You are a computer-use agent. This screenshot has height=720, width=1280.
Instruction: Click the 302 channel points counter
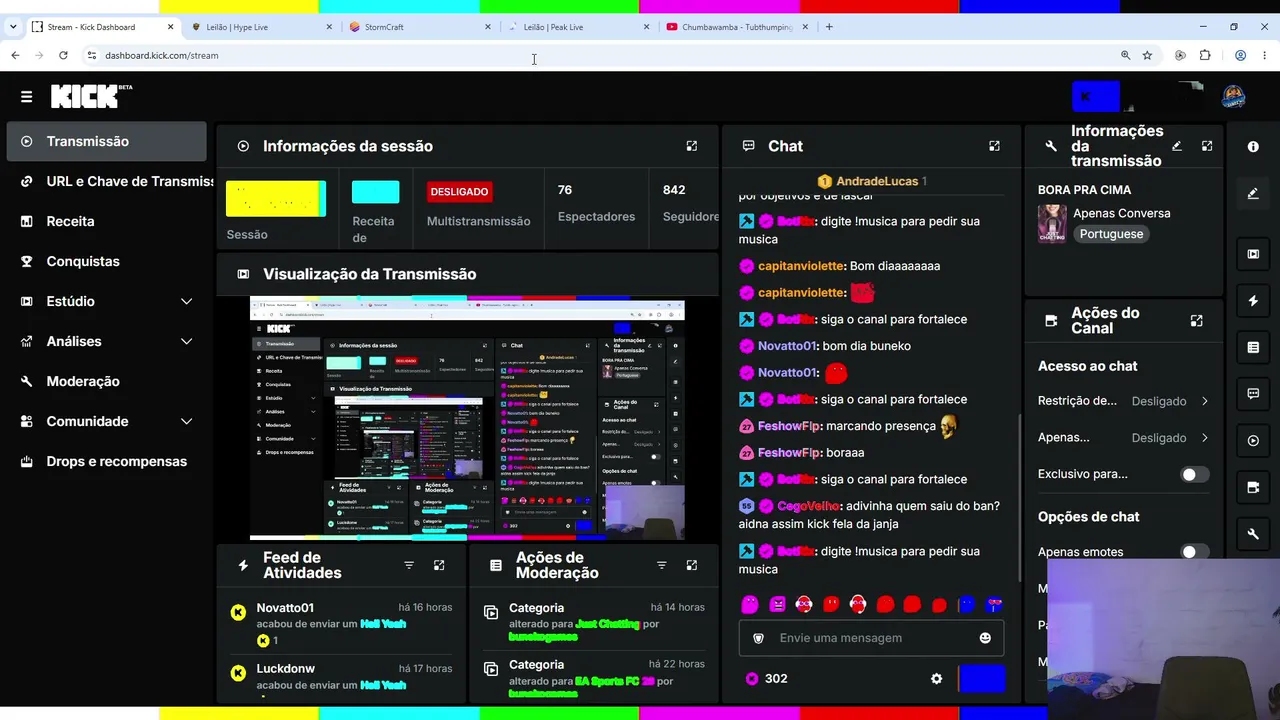pyautogui.click(x=766, y=679)
